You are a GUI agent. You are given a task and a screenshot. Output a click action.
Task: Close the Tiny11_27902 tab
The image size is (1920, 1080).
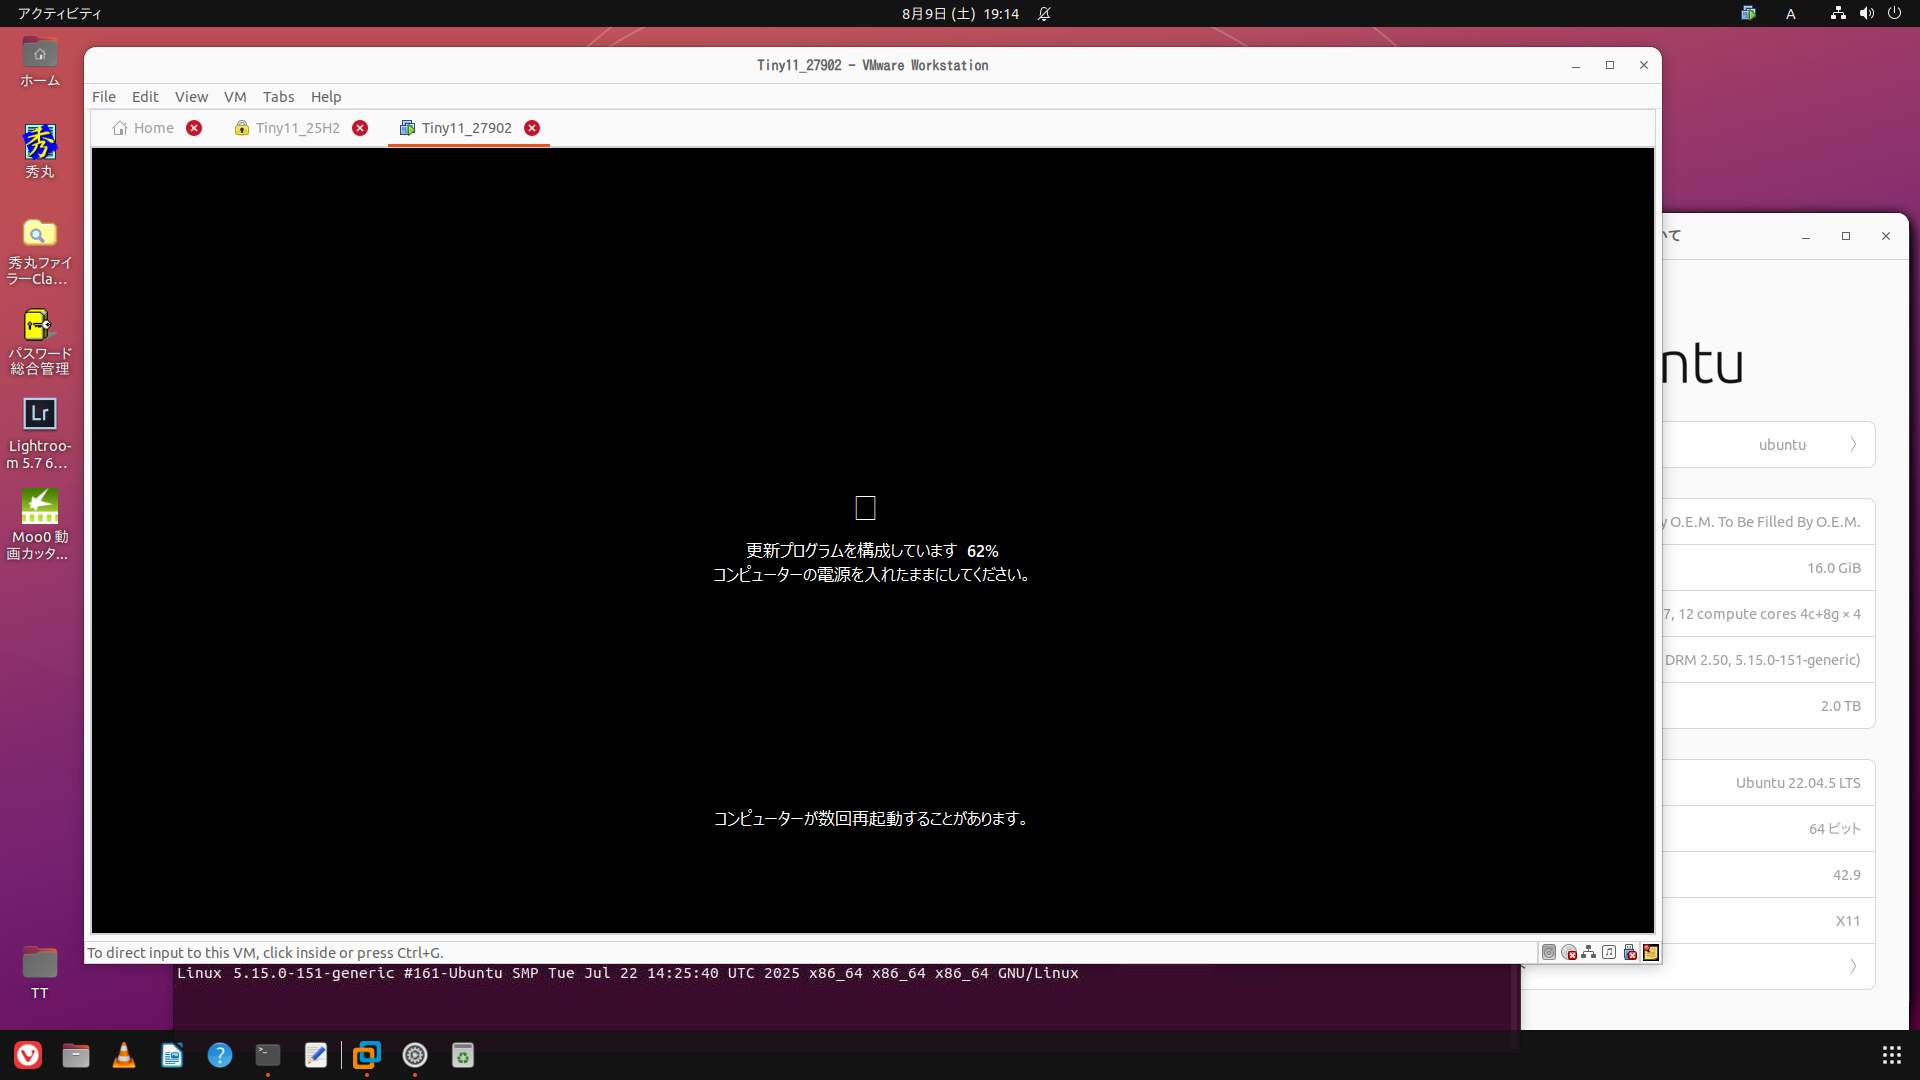click(x=532, y=128)
